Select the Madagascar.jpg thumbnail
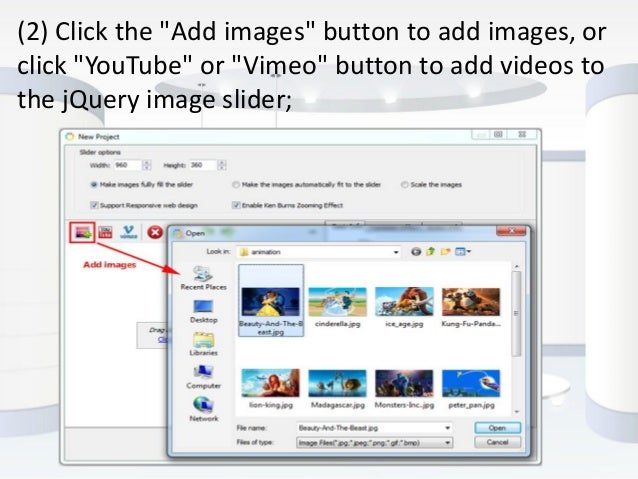This screenshot has height=479, width=638. [x=337, y=383]
